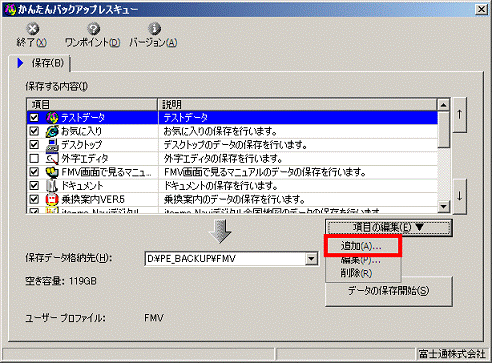Image resolution: width=492 pixels, height=363 pixels.
Task: Click the テストデータ description cell
Action: (x=298, y=118)
